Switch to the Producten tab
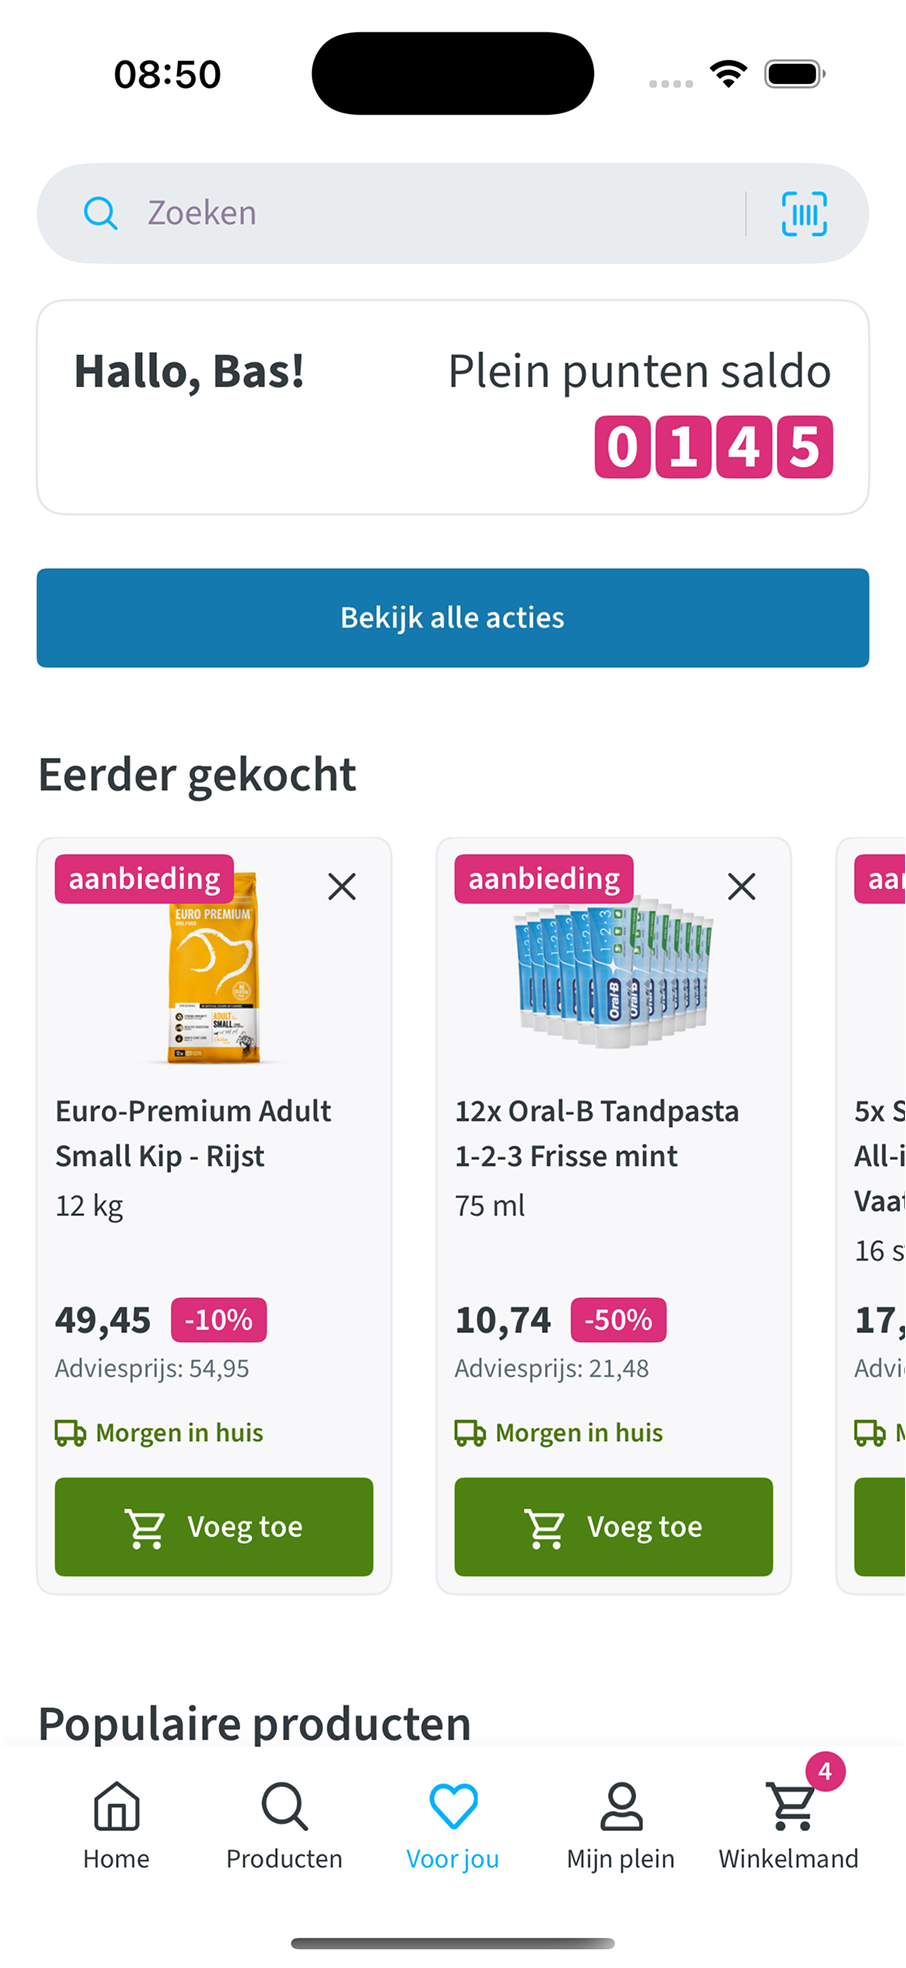The image size is (906, 1968). tap(284, 1826)
